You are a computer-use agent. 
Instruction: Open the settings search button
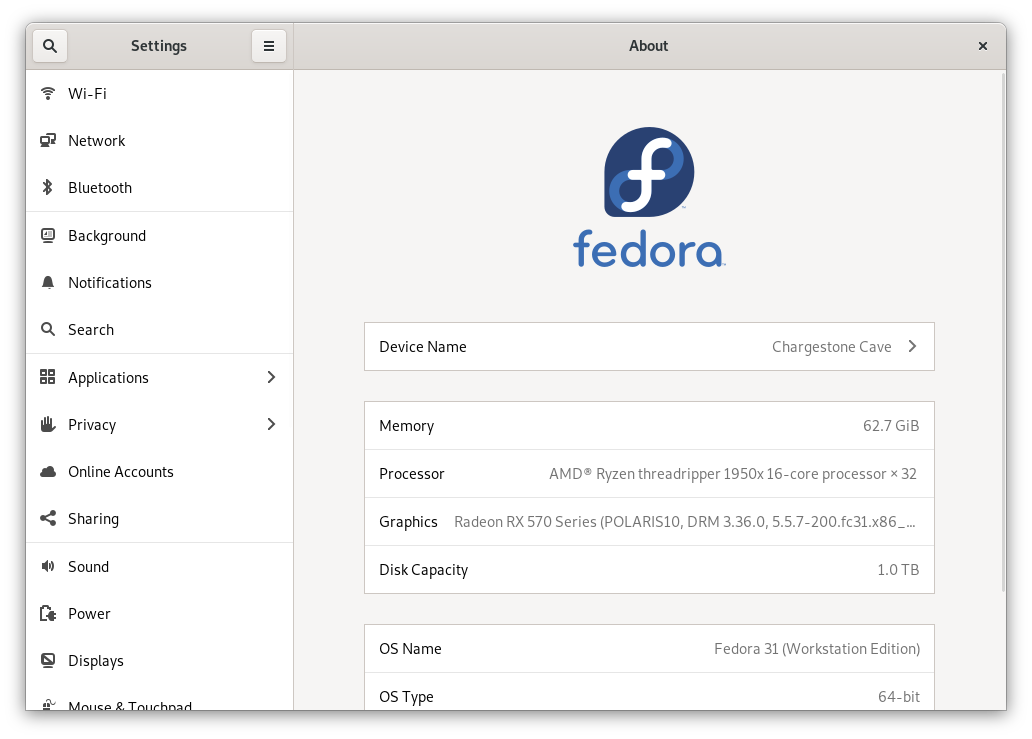(x=50, y=46)
